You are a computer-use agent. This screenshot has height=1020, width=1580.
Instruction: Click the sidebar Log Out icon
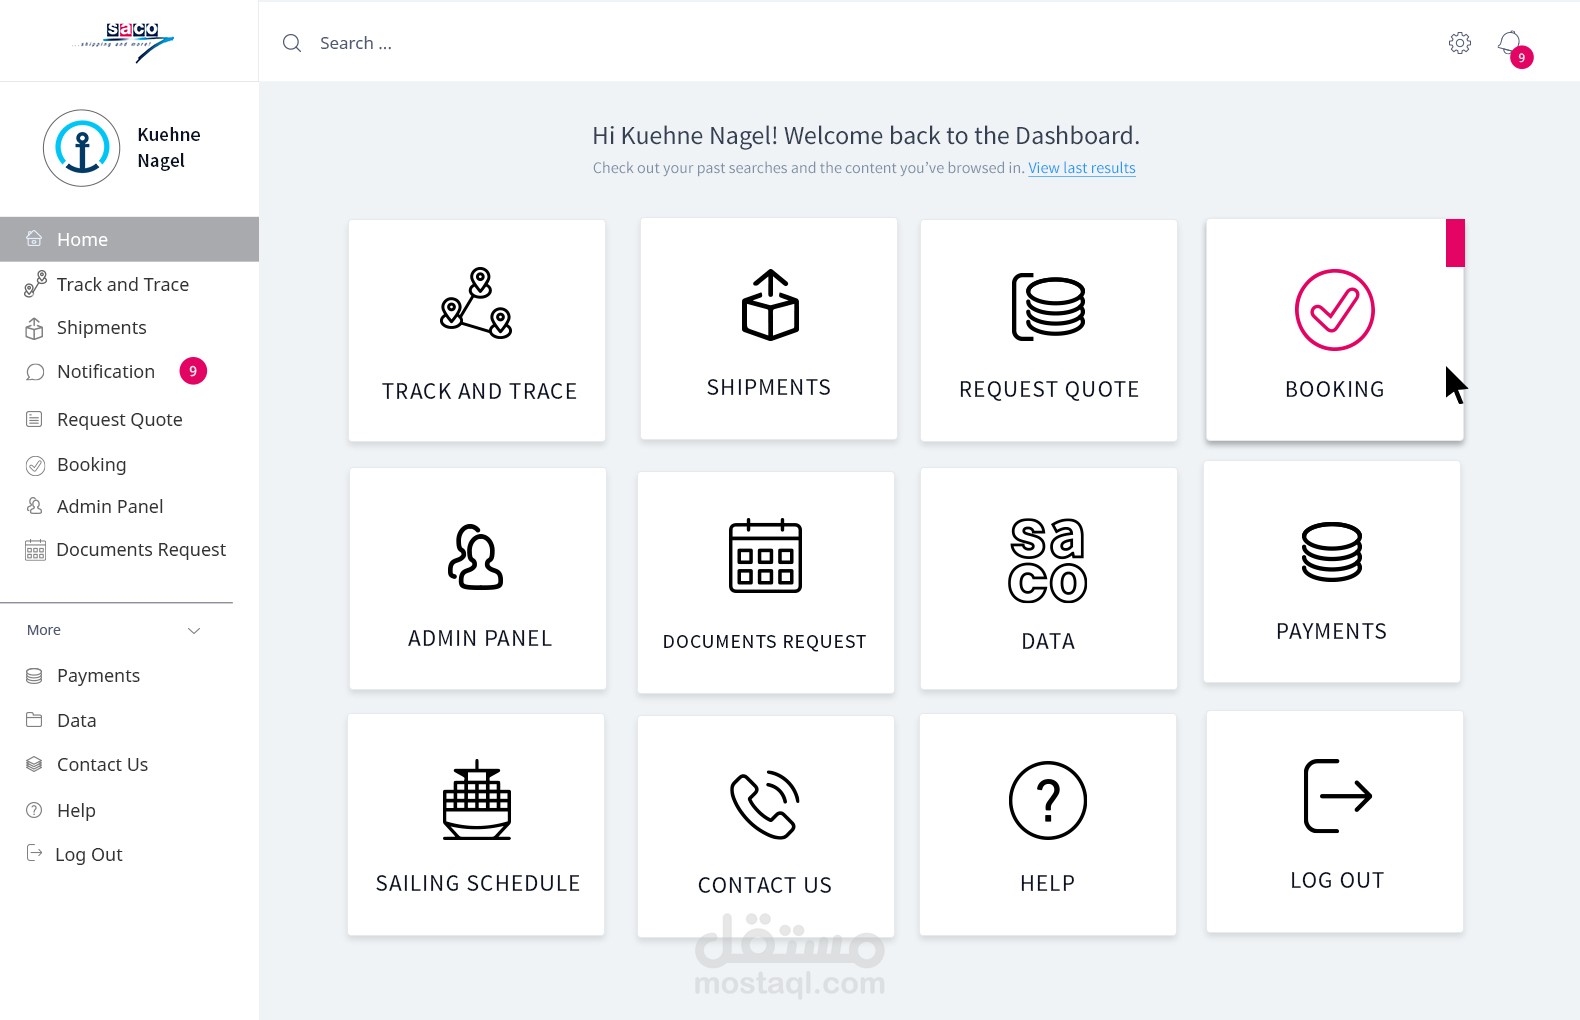click(34, 853)
